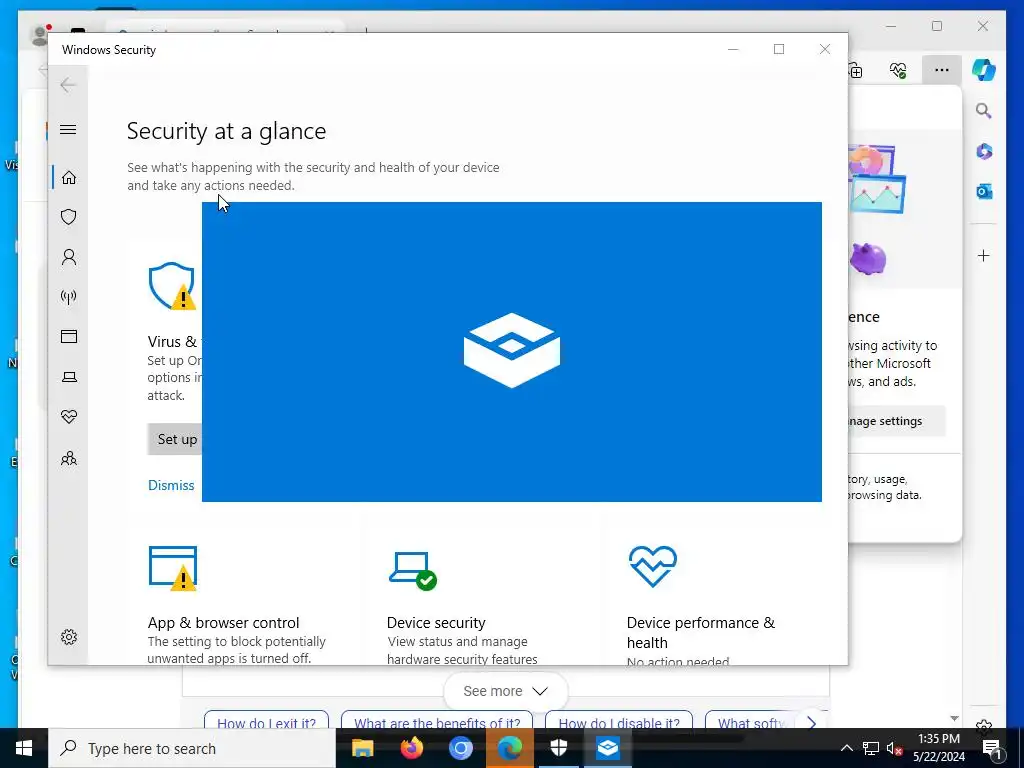Open Virus & threat protection shield icon
The width and height of the screenshot is (1024, 768).
coord(69,217)
